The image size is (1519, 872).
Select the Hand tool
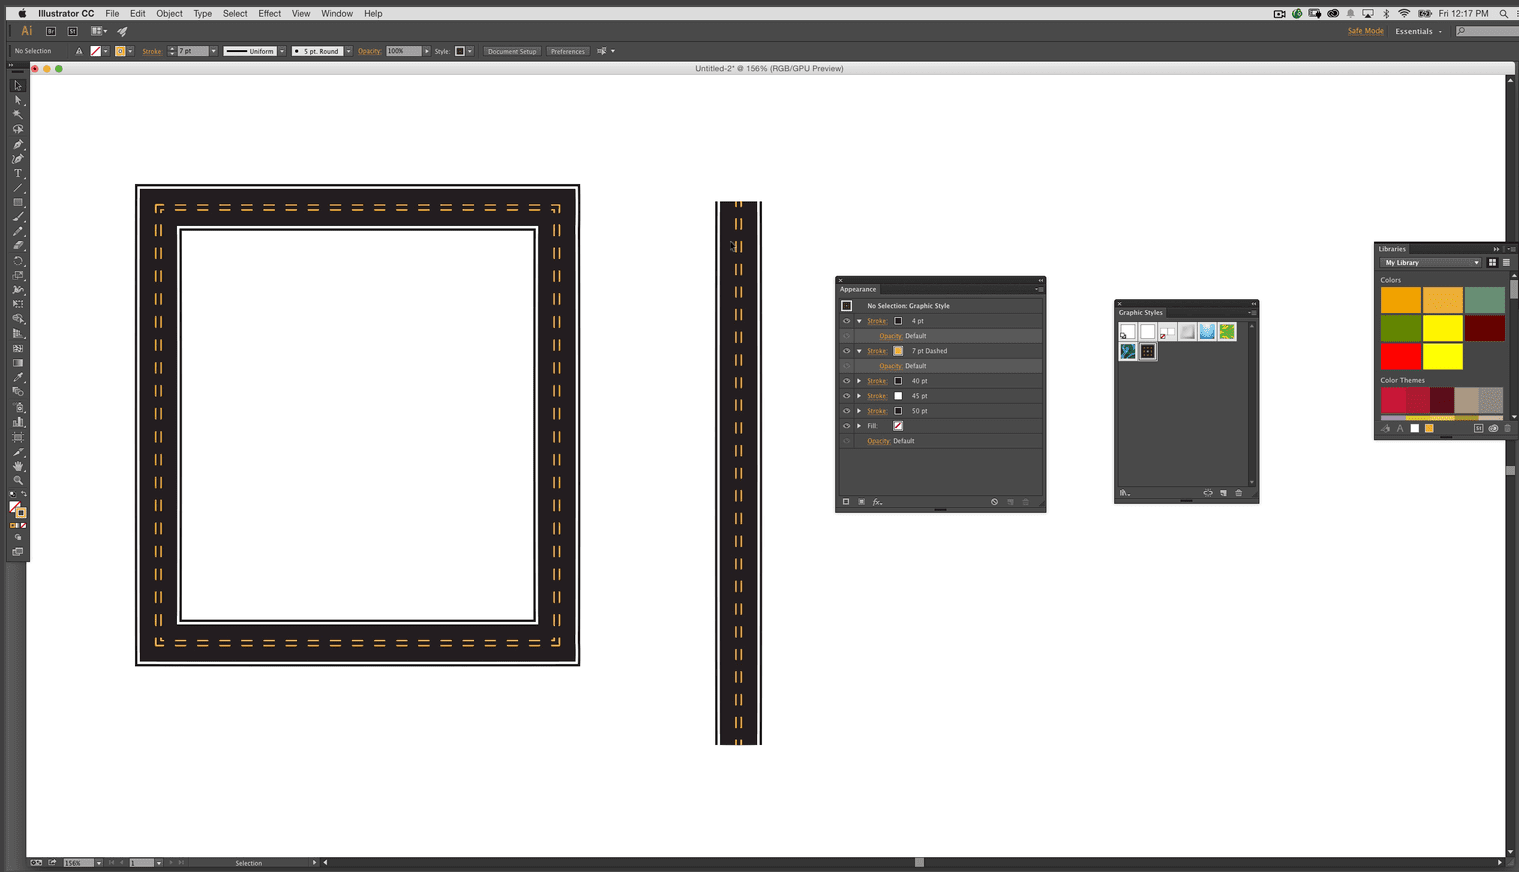pos(17,465)
